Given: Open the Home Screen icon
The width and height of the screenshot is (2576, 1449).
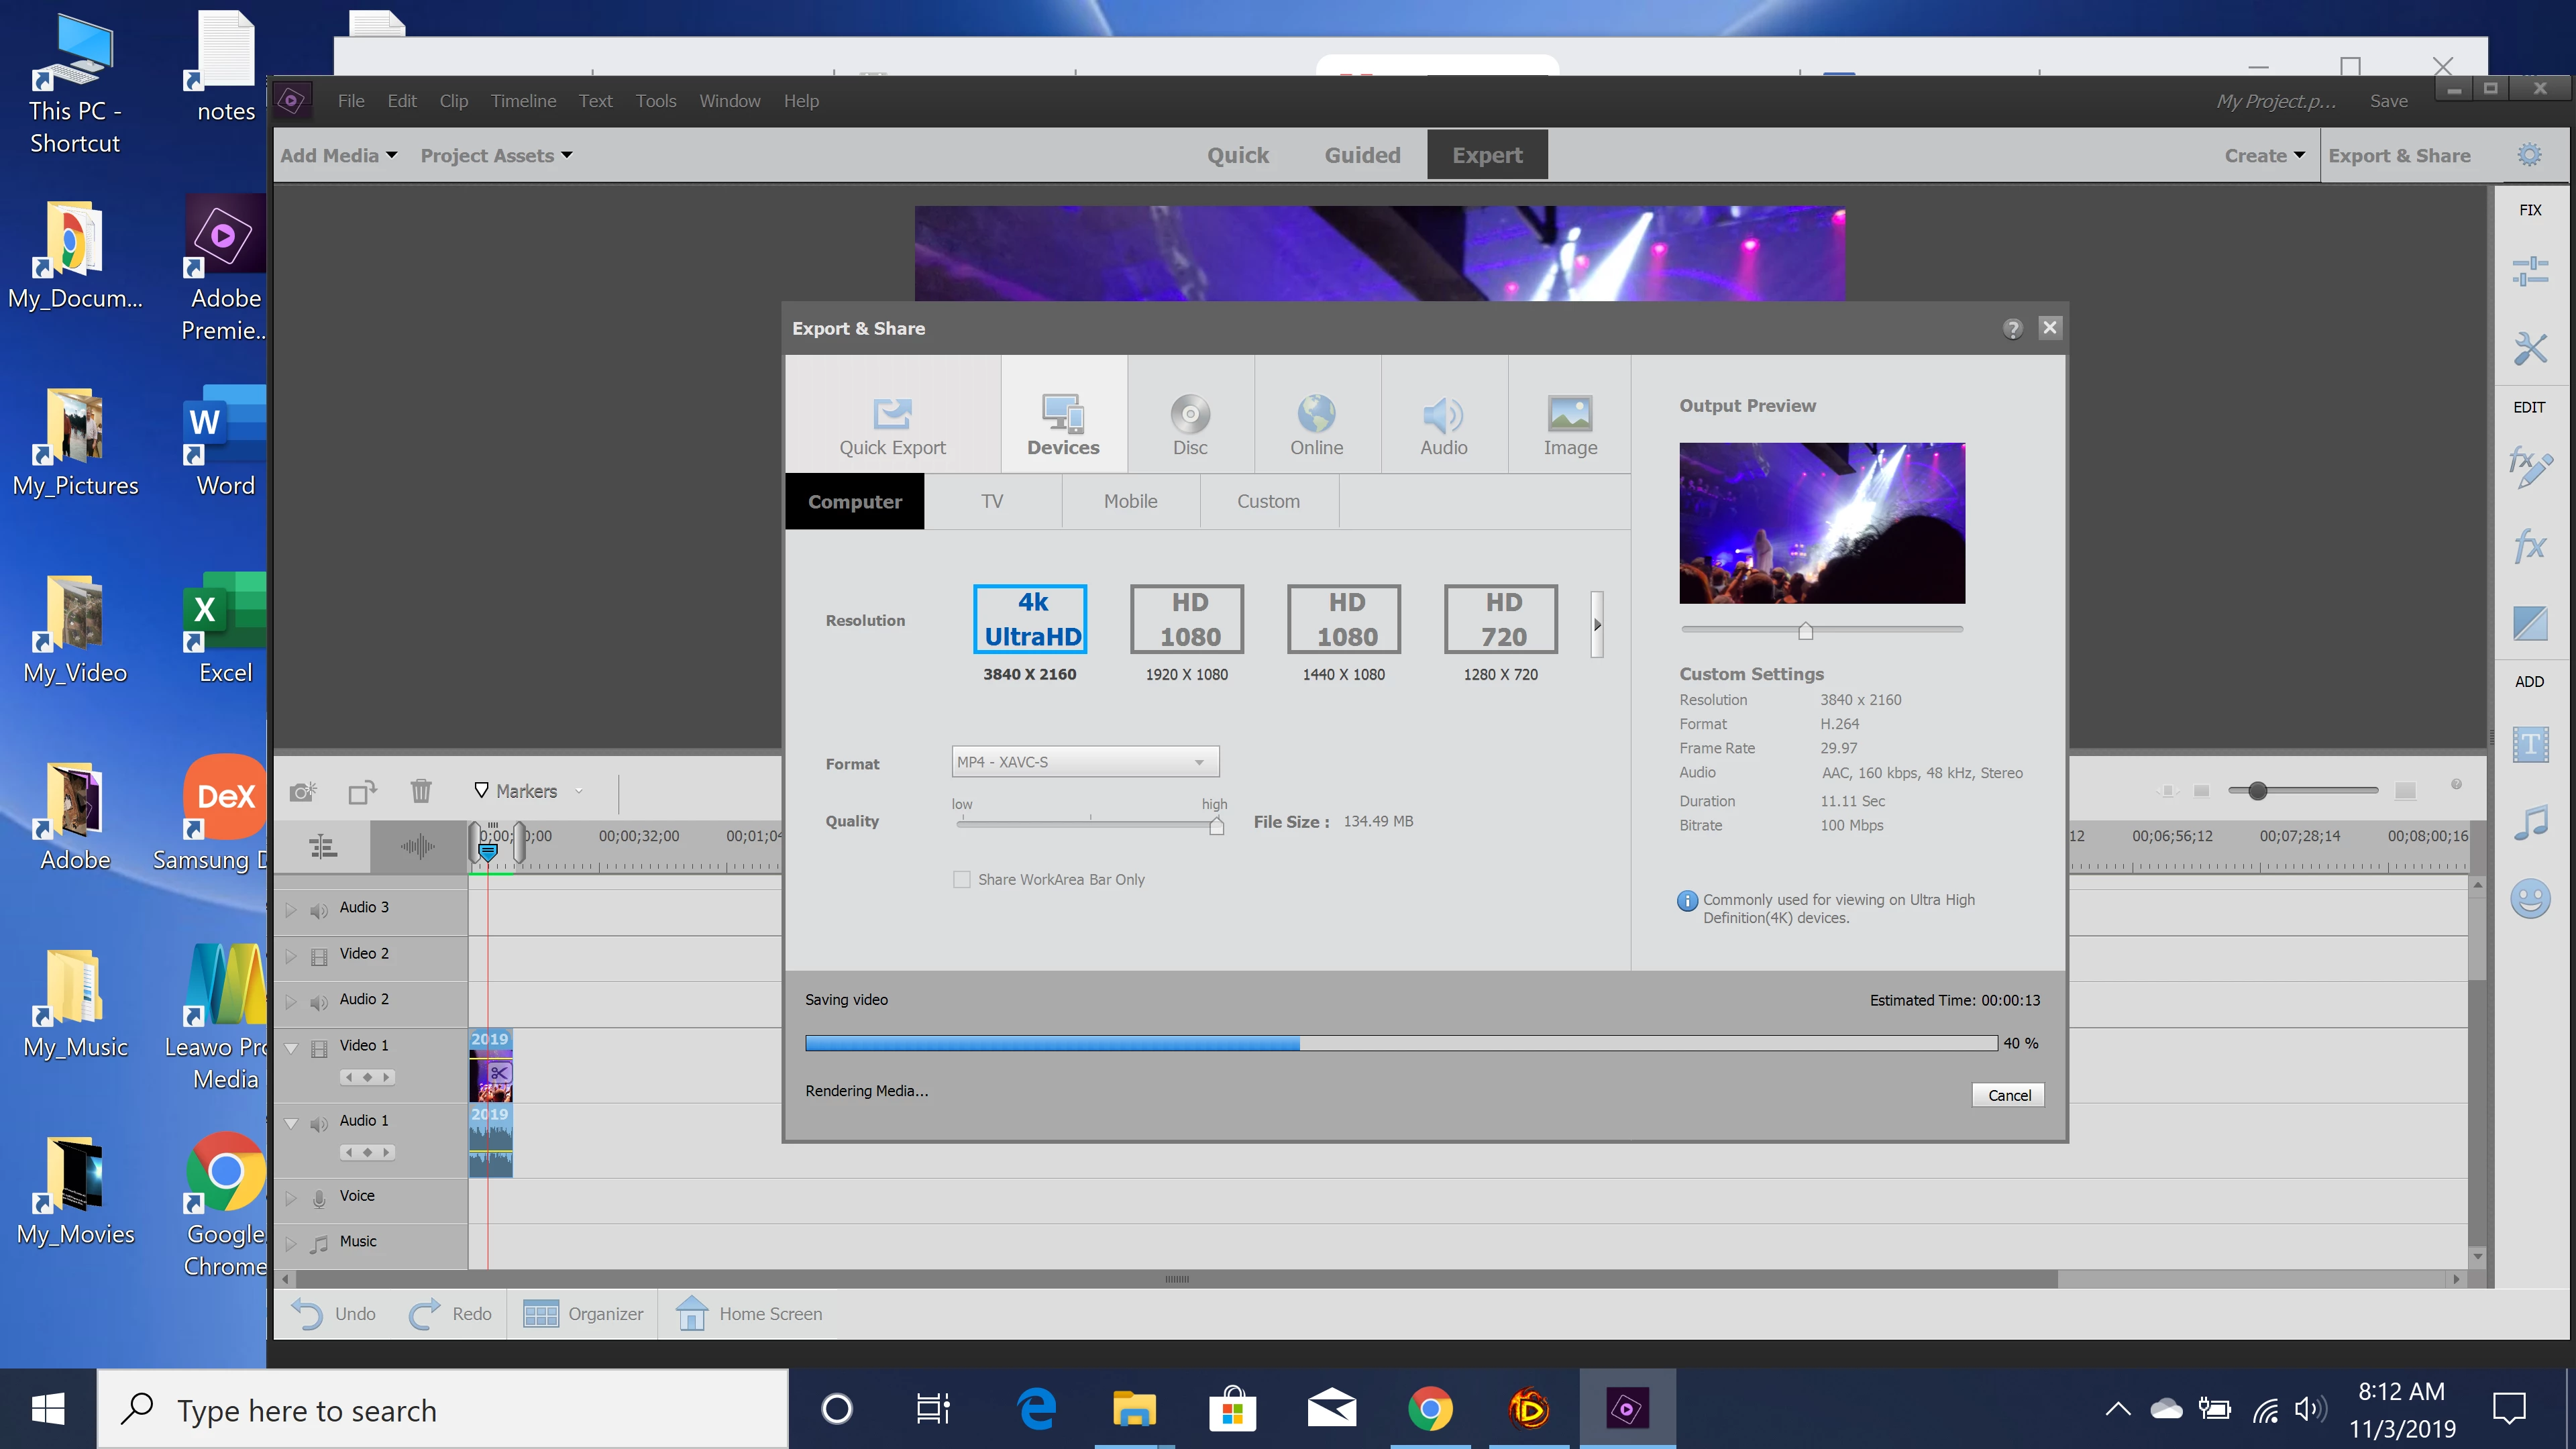Looking at the screenshot, I should pos(692,1313).
